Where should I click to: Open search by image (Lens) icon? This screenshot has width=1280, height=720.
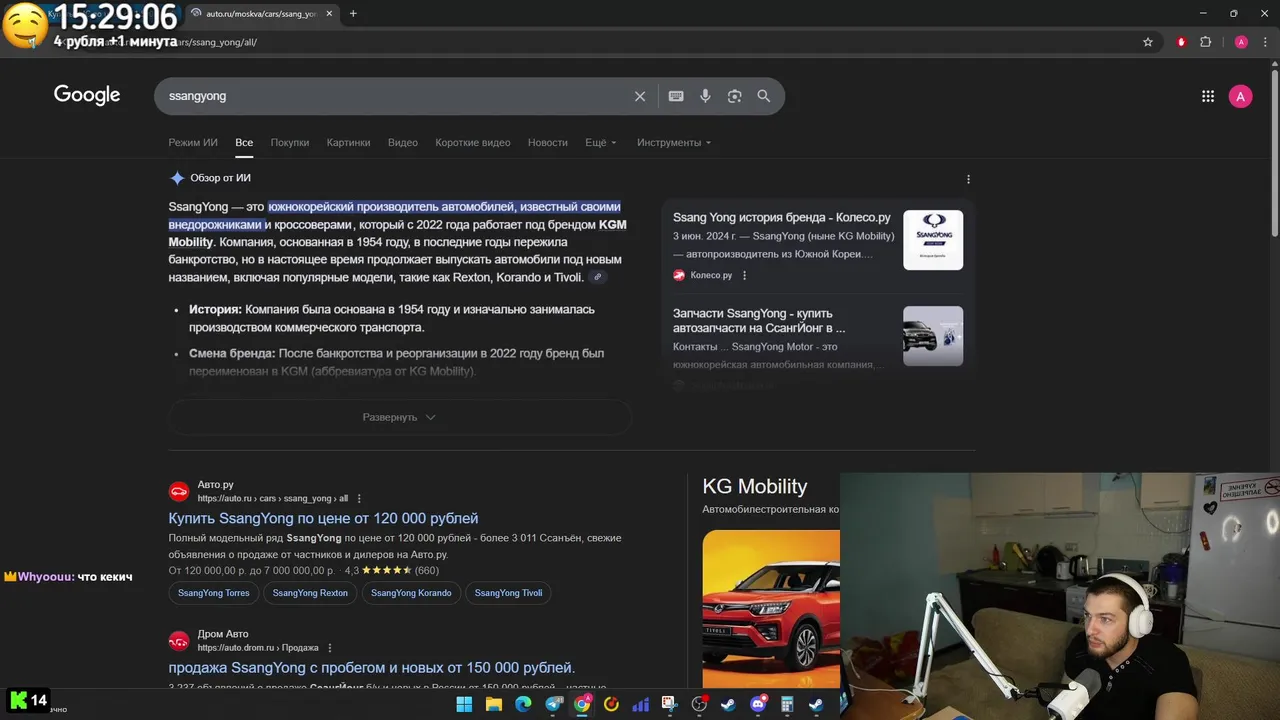click(734, 96)
